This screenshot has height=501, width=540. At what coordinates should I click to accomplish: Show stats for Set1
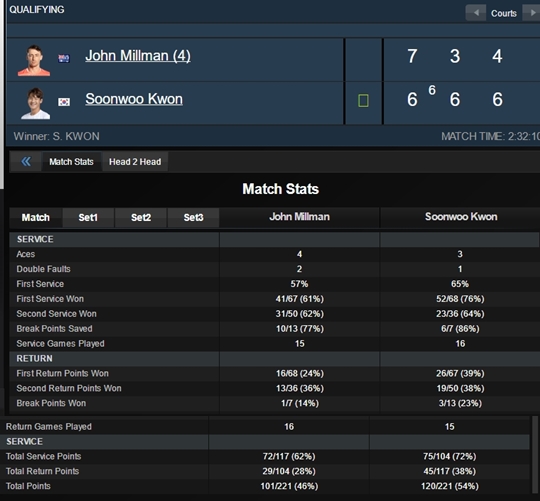[x=88, y=217]
